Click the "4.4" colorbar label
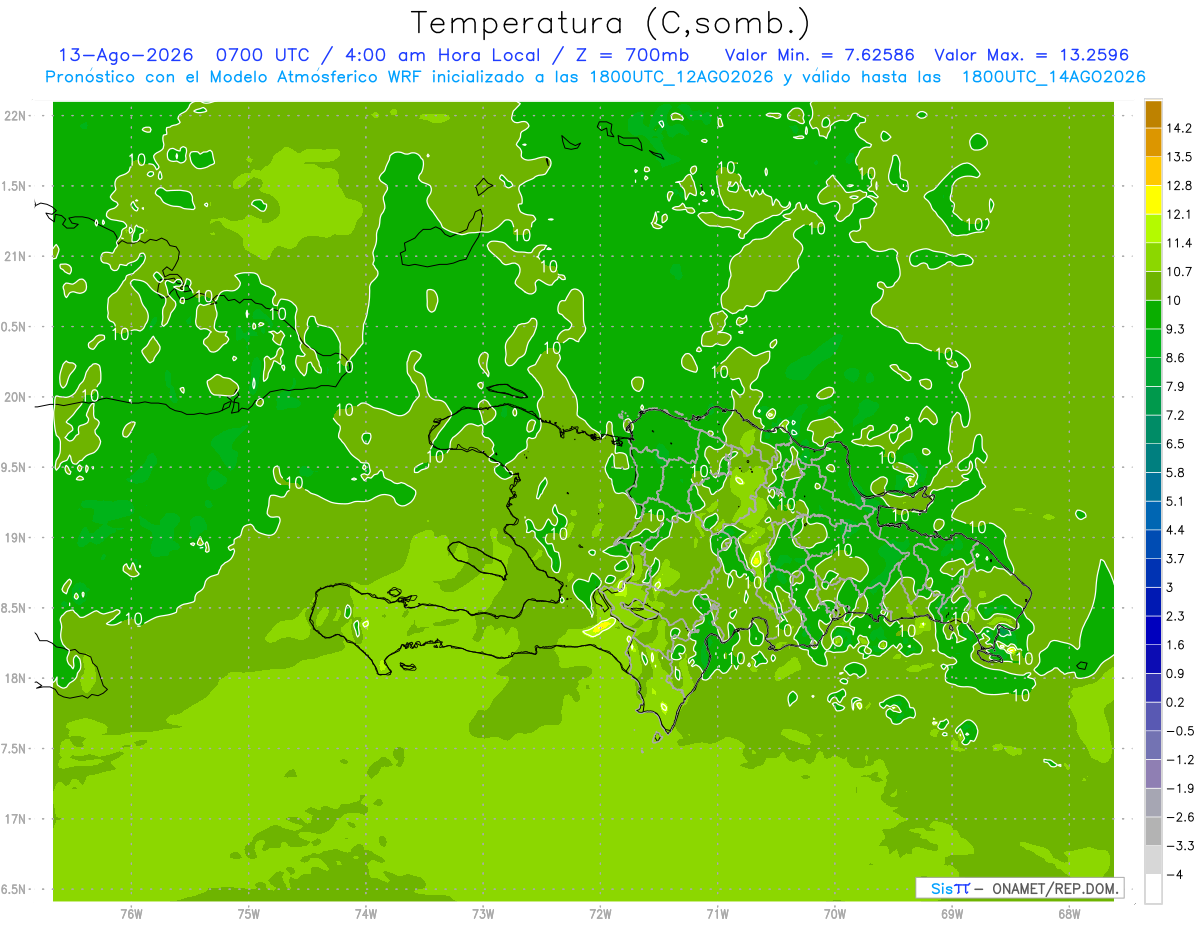Viewport: 1200px width, 927px height. (x=1177, y=530)
